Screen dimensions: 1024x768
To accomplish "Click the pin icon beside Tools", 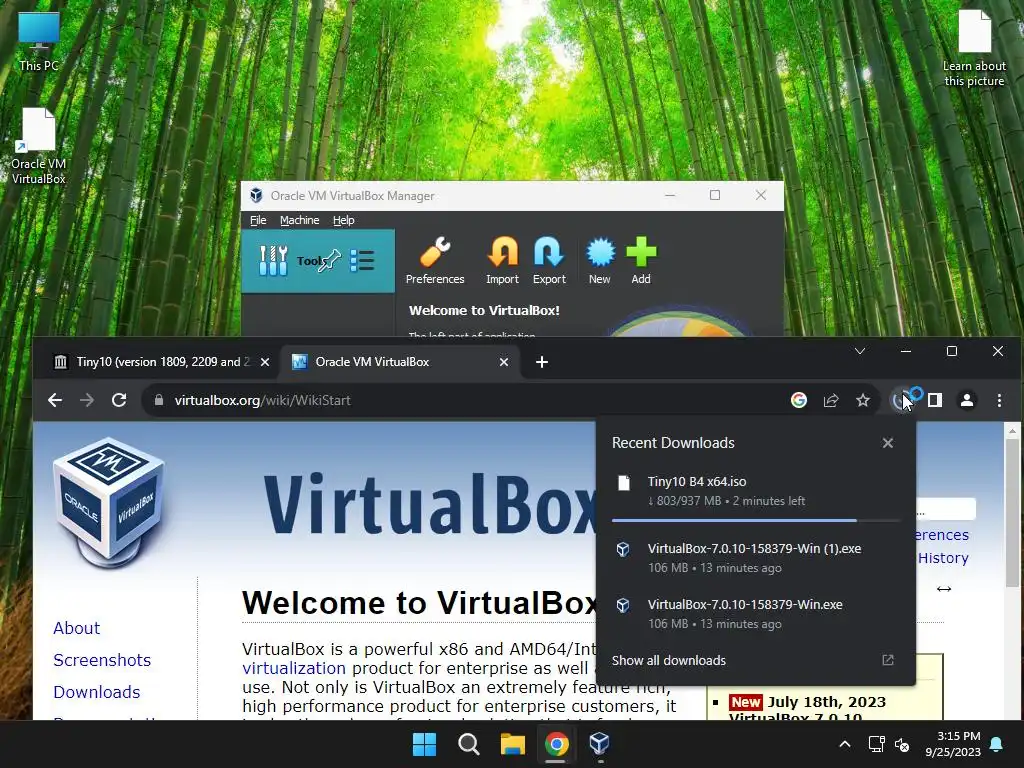I will [x=329, y=261].
